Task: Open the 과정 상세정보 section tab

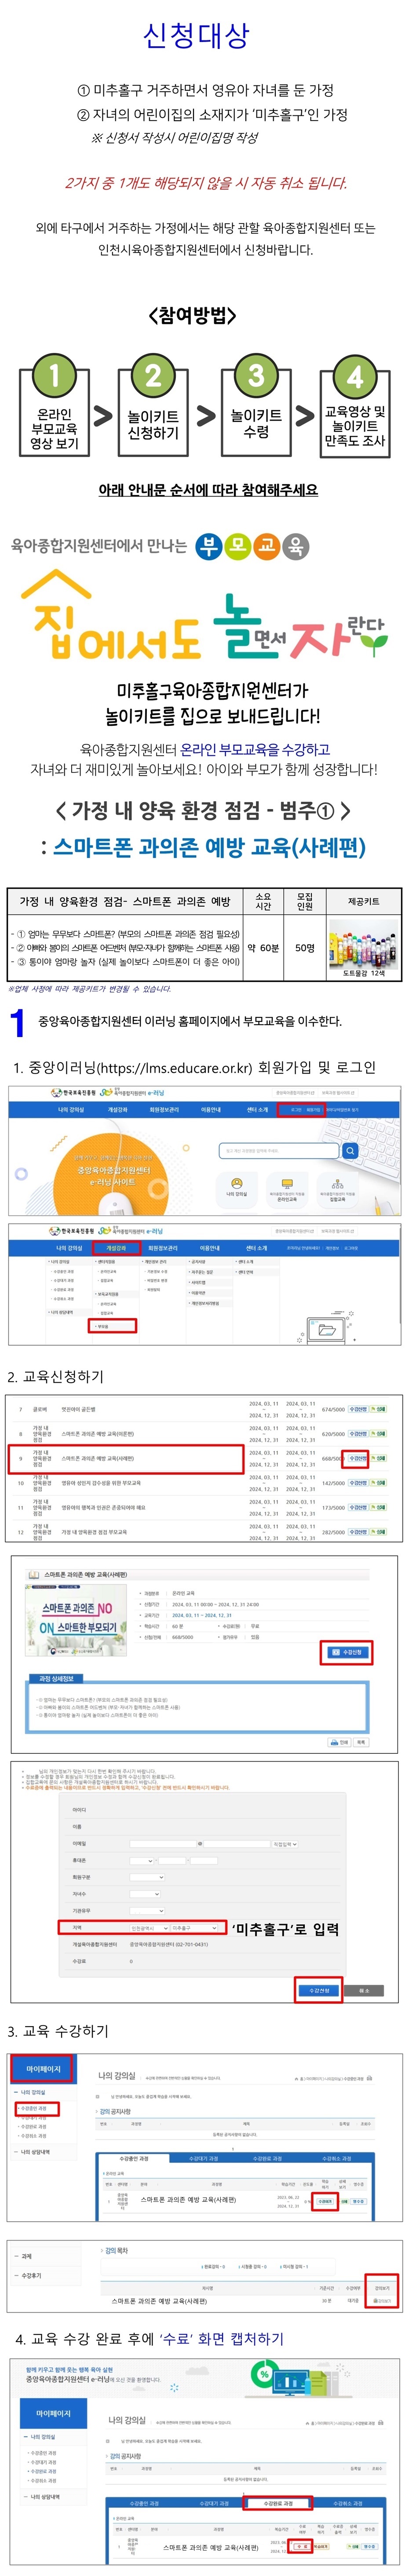Action: [x=56, y=1679]
